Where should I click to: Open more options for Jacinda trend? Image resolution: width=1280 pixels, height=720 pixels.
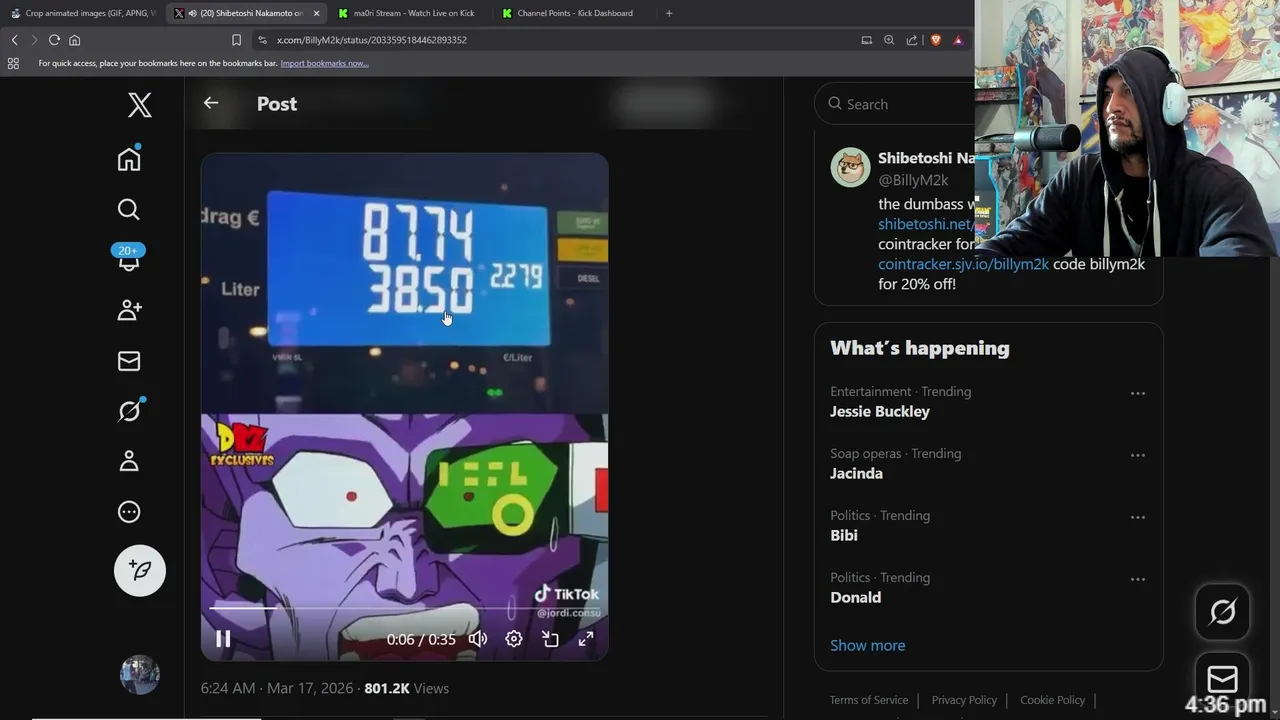(1138, 455)
